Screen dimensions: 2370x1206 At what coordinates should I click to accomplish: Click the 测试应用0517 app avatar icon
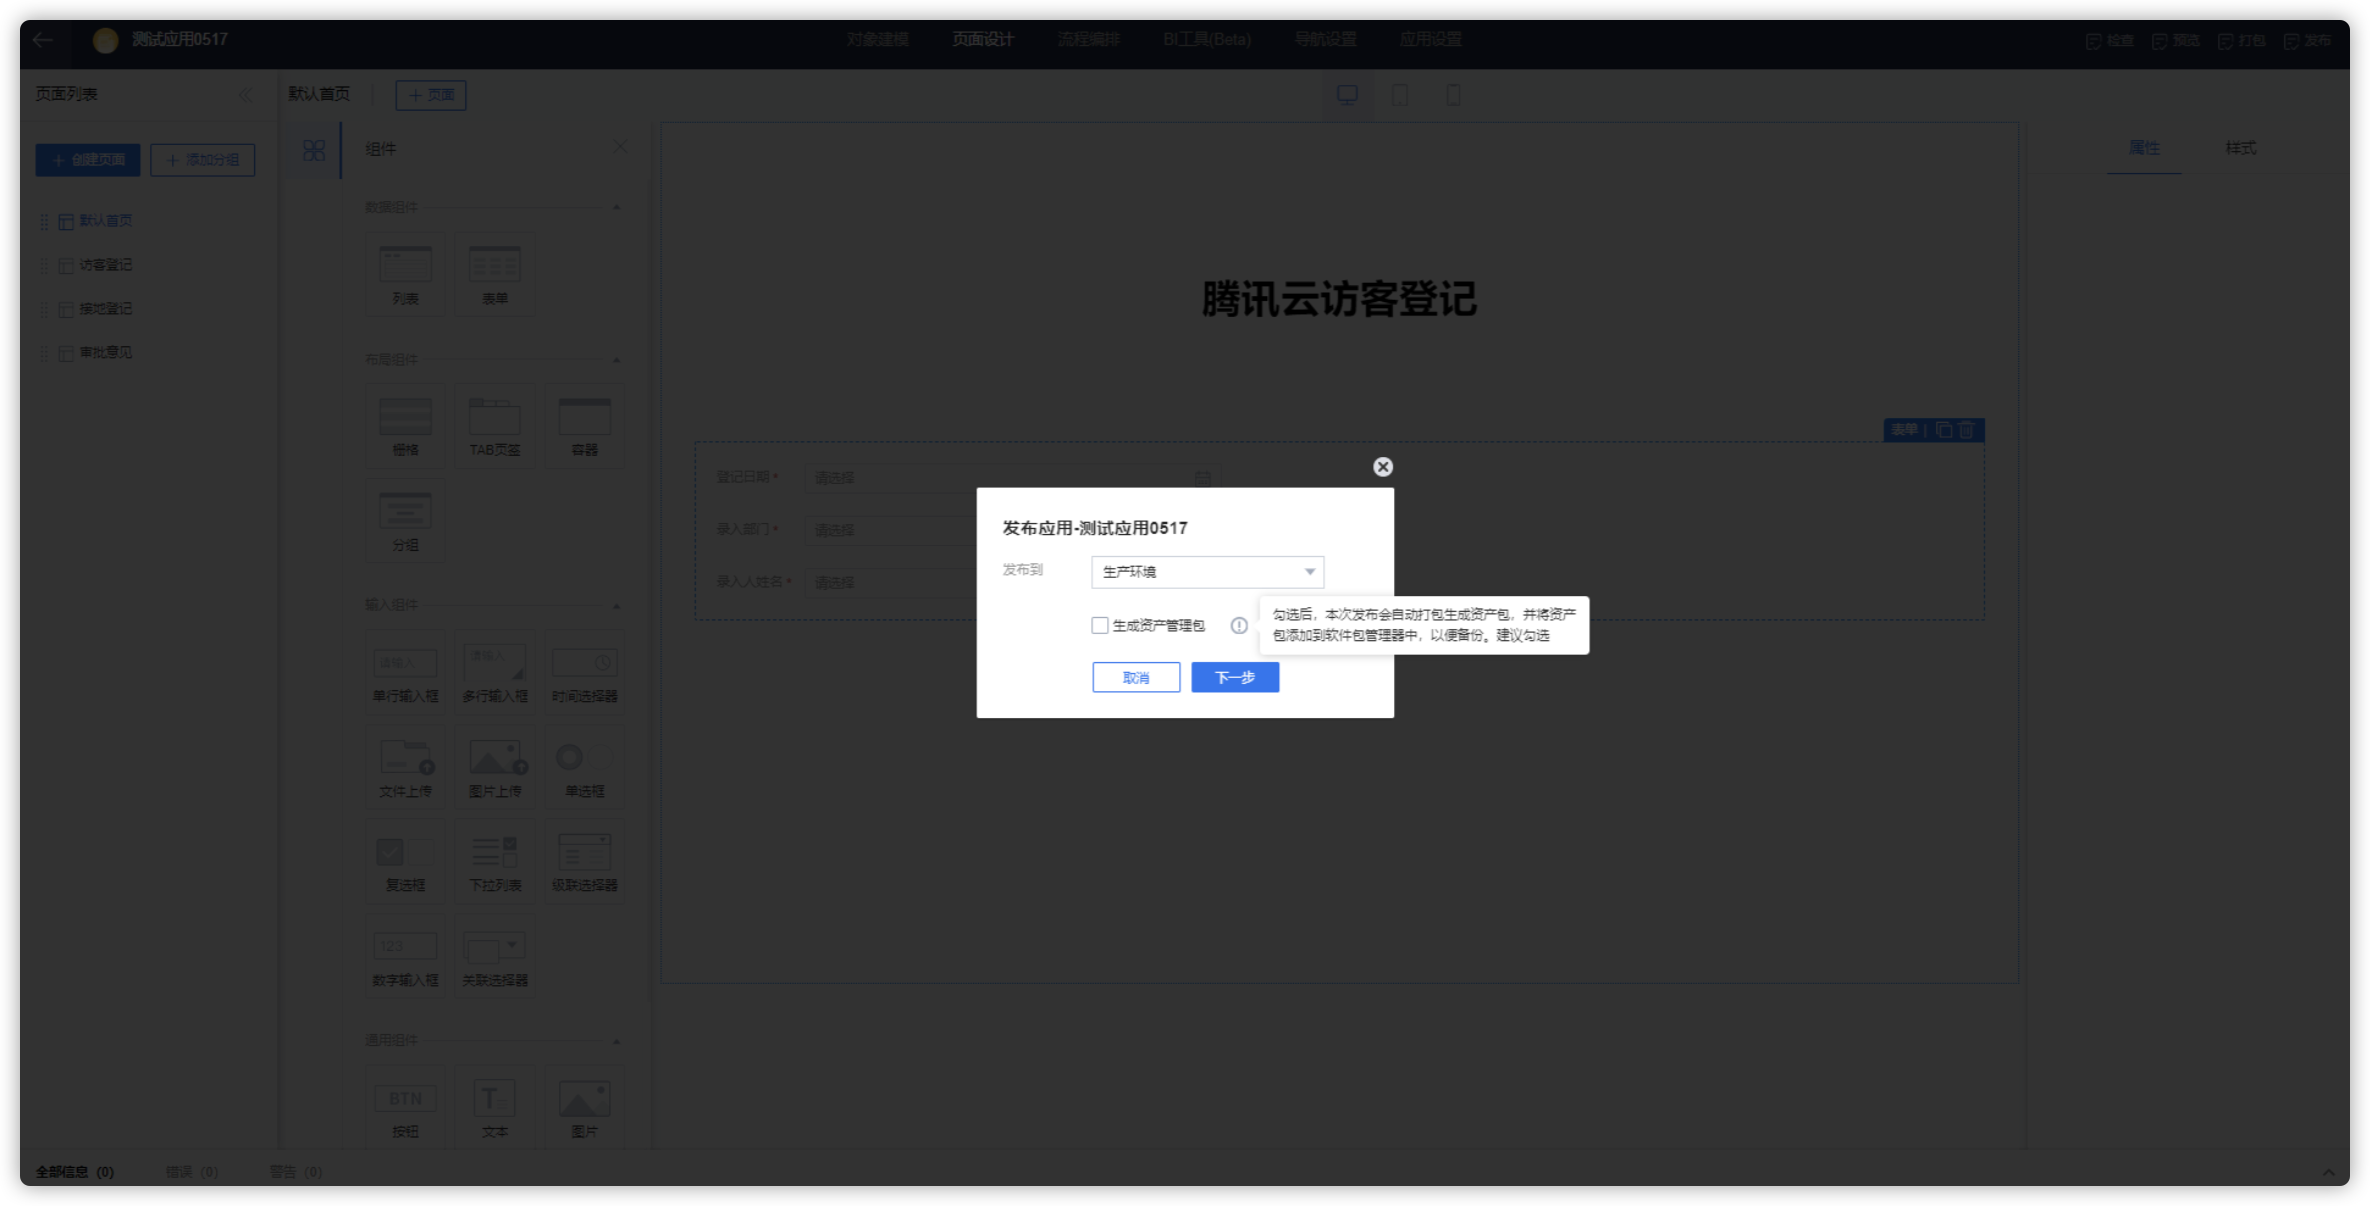(105, 40)
